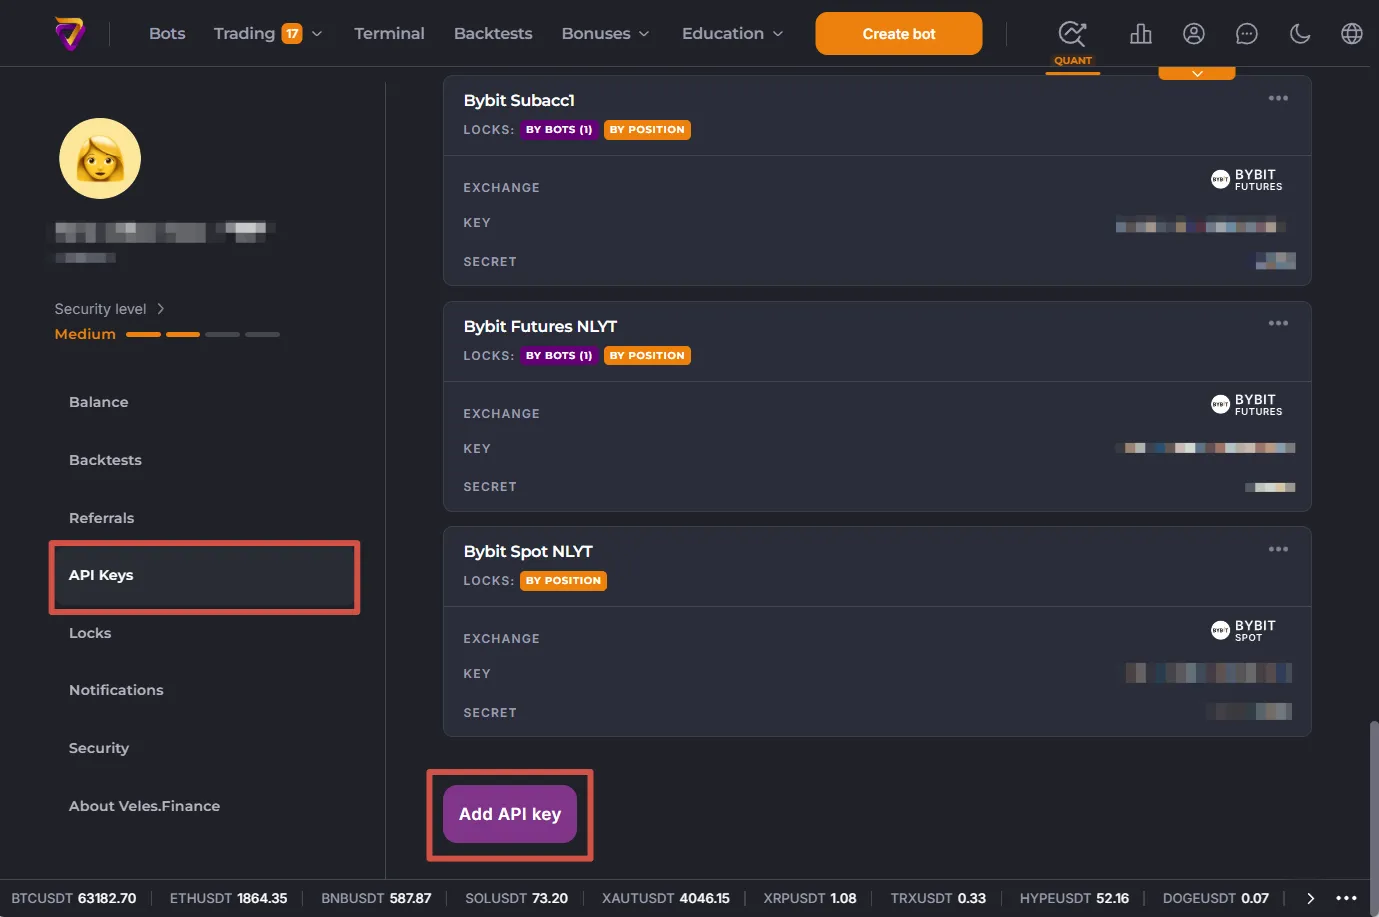Click the TRXUSDT ticker
1379x917 pixels.
coord(938,898)
